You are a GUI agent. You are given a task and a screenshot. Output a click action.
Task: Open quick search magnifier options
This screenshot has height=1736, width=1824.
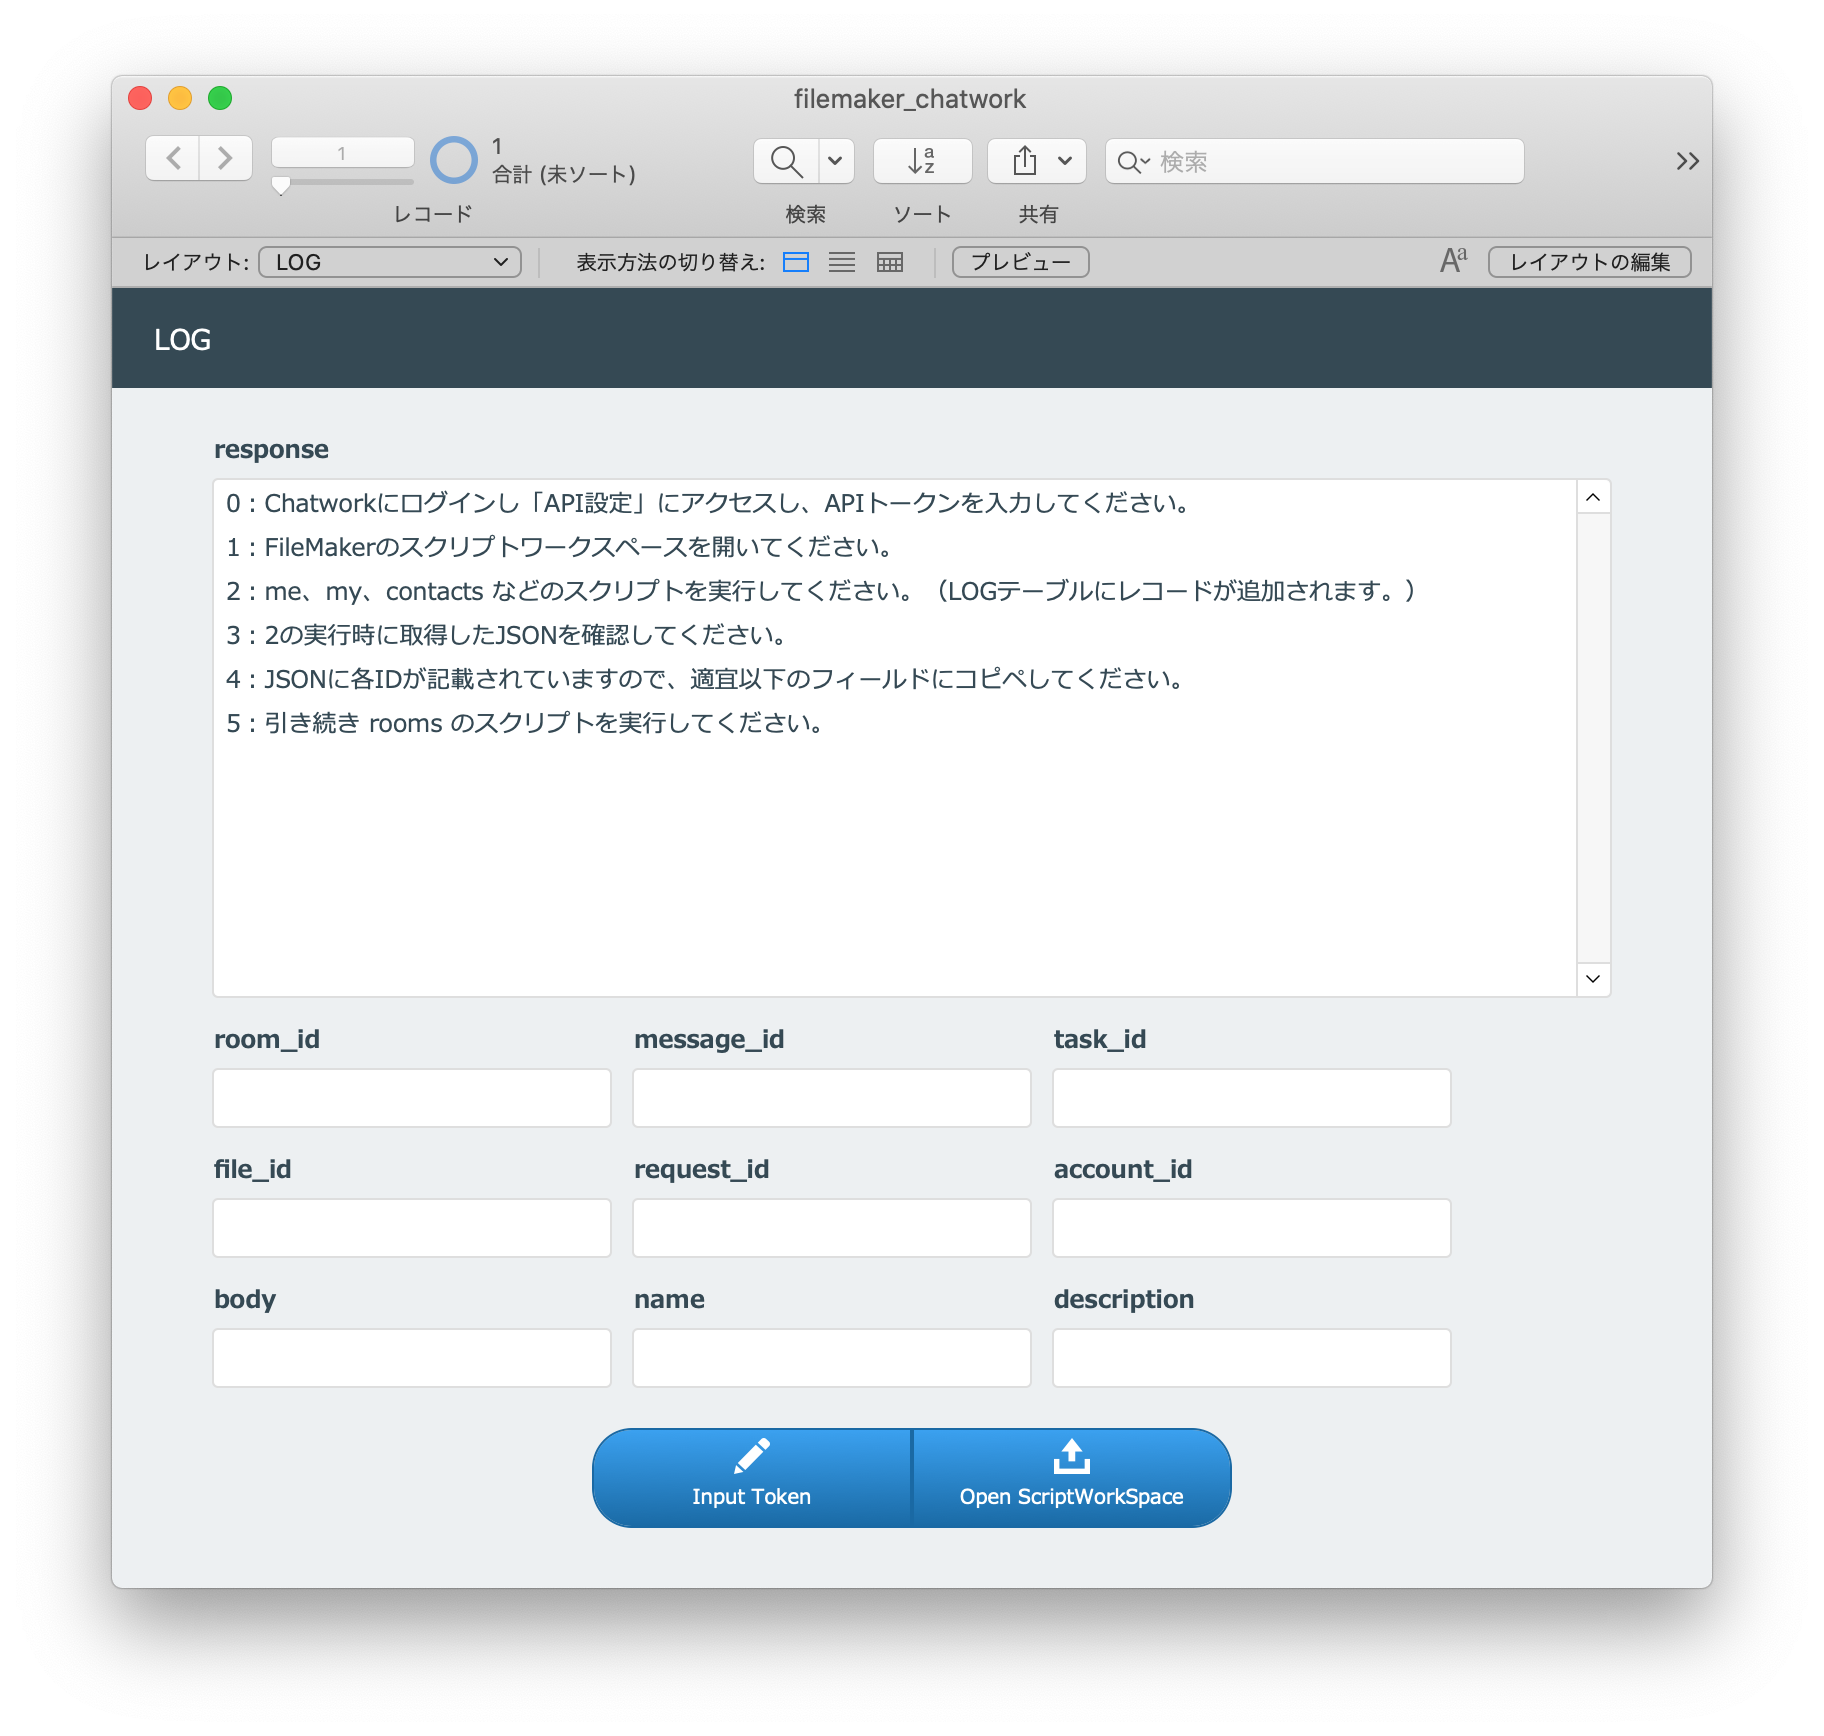[x=1133, y=162]
